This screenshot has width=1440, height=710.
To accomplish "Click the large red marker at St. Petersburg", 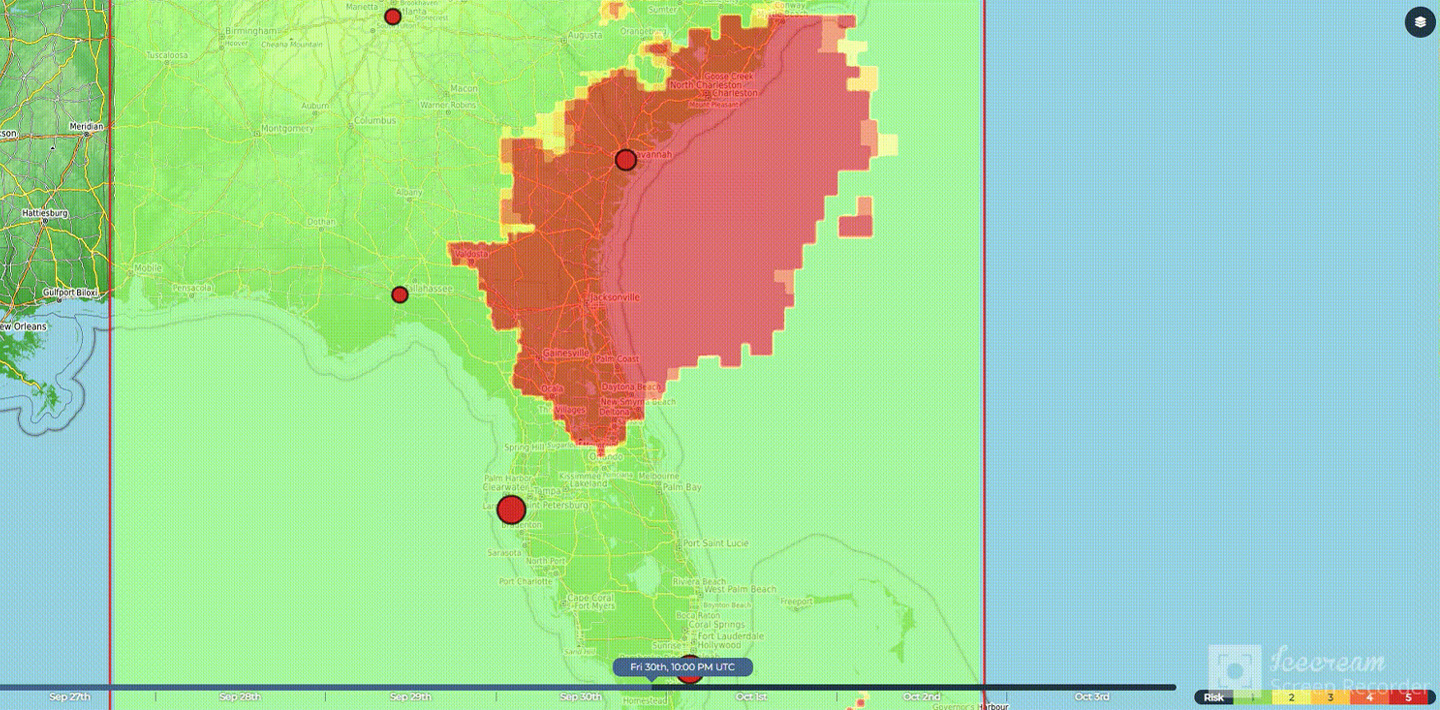I will [x=511, y=510].
